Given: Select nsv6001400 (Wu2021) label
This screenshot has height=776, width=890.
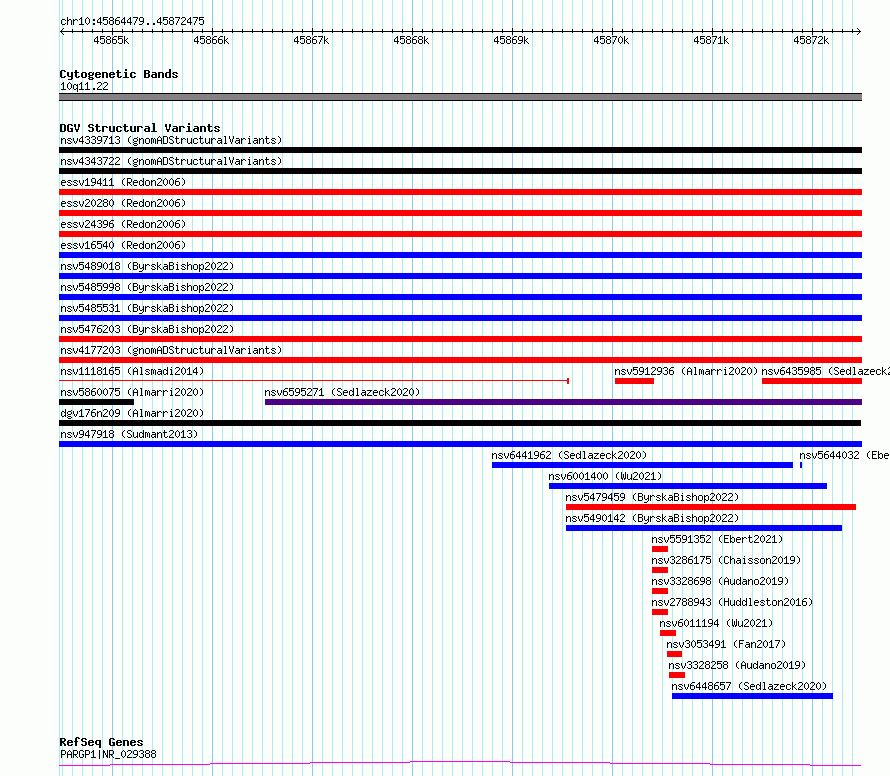Looking at the screenshot, I should click(605, 476).
